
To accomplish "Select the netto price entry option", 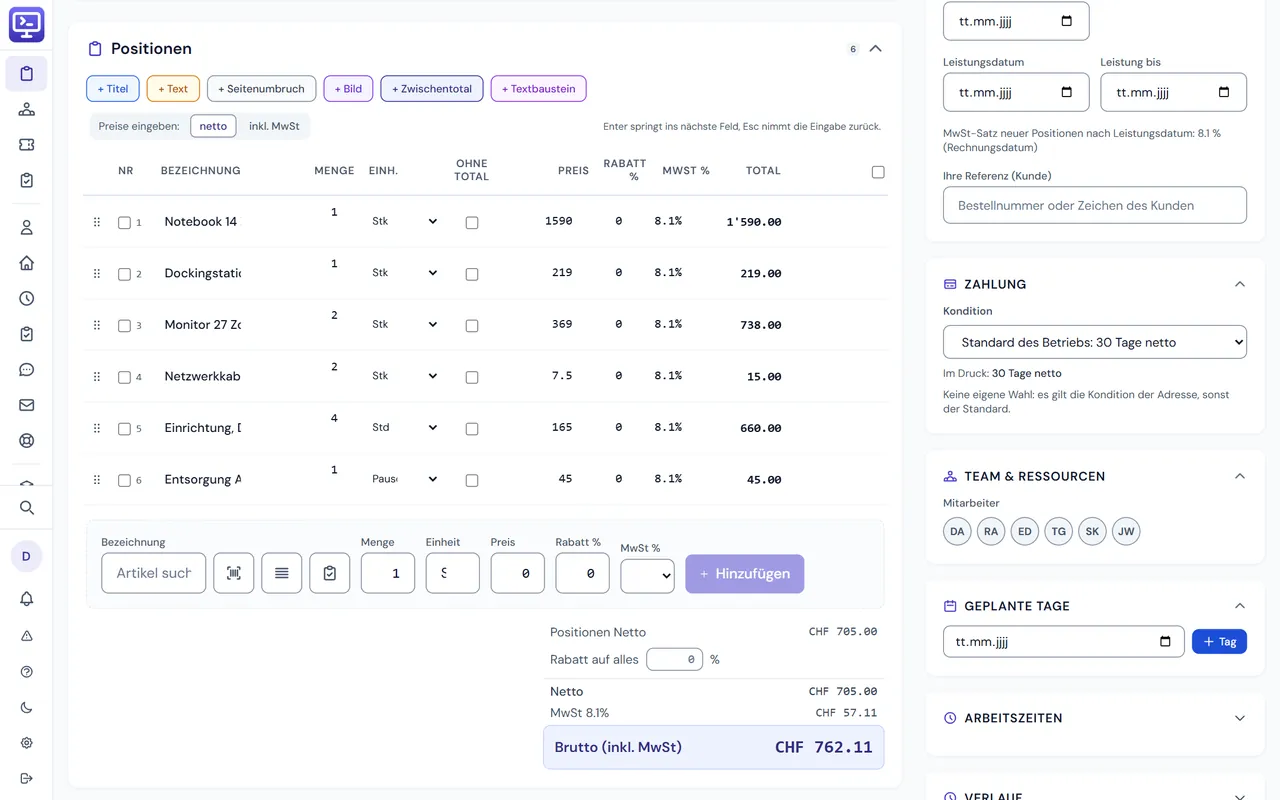I will point(213,126).
